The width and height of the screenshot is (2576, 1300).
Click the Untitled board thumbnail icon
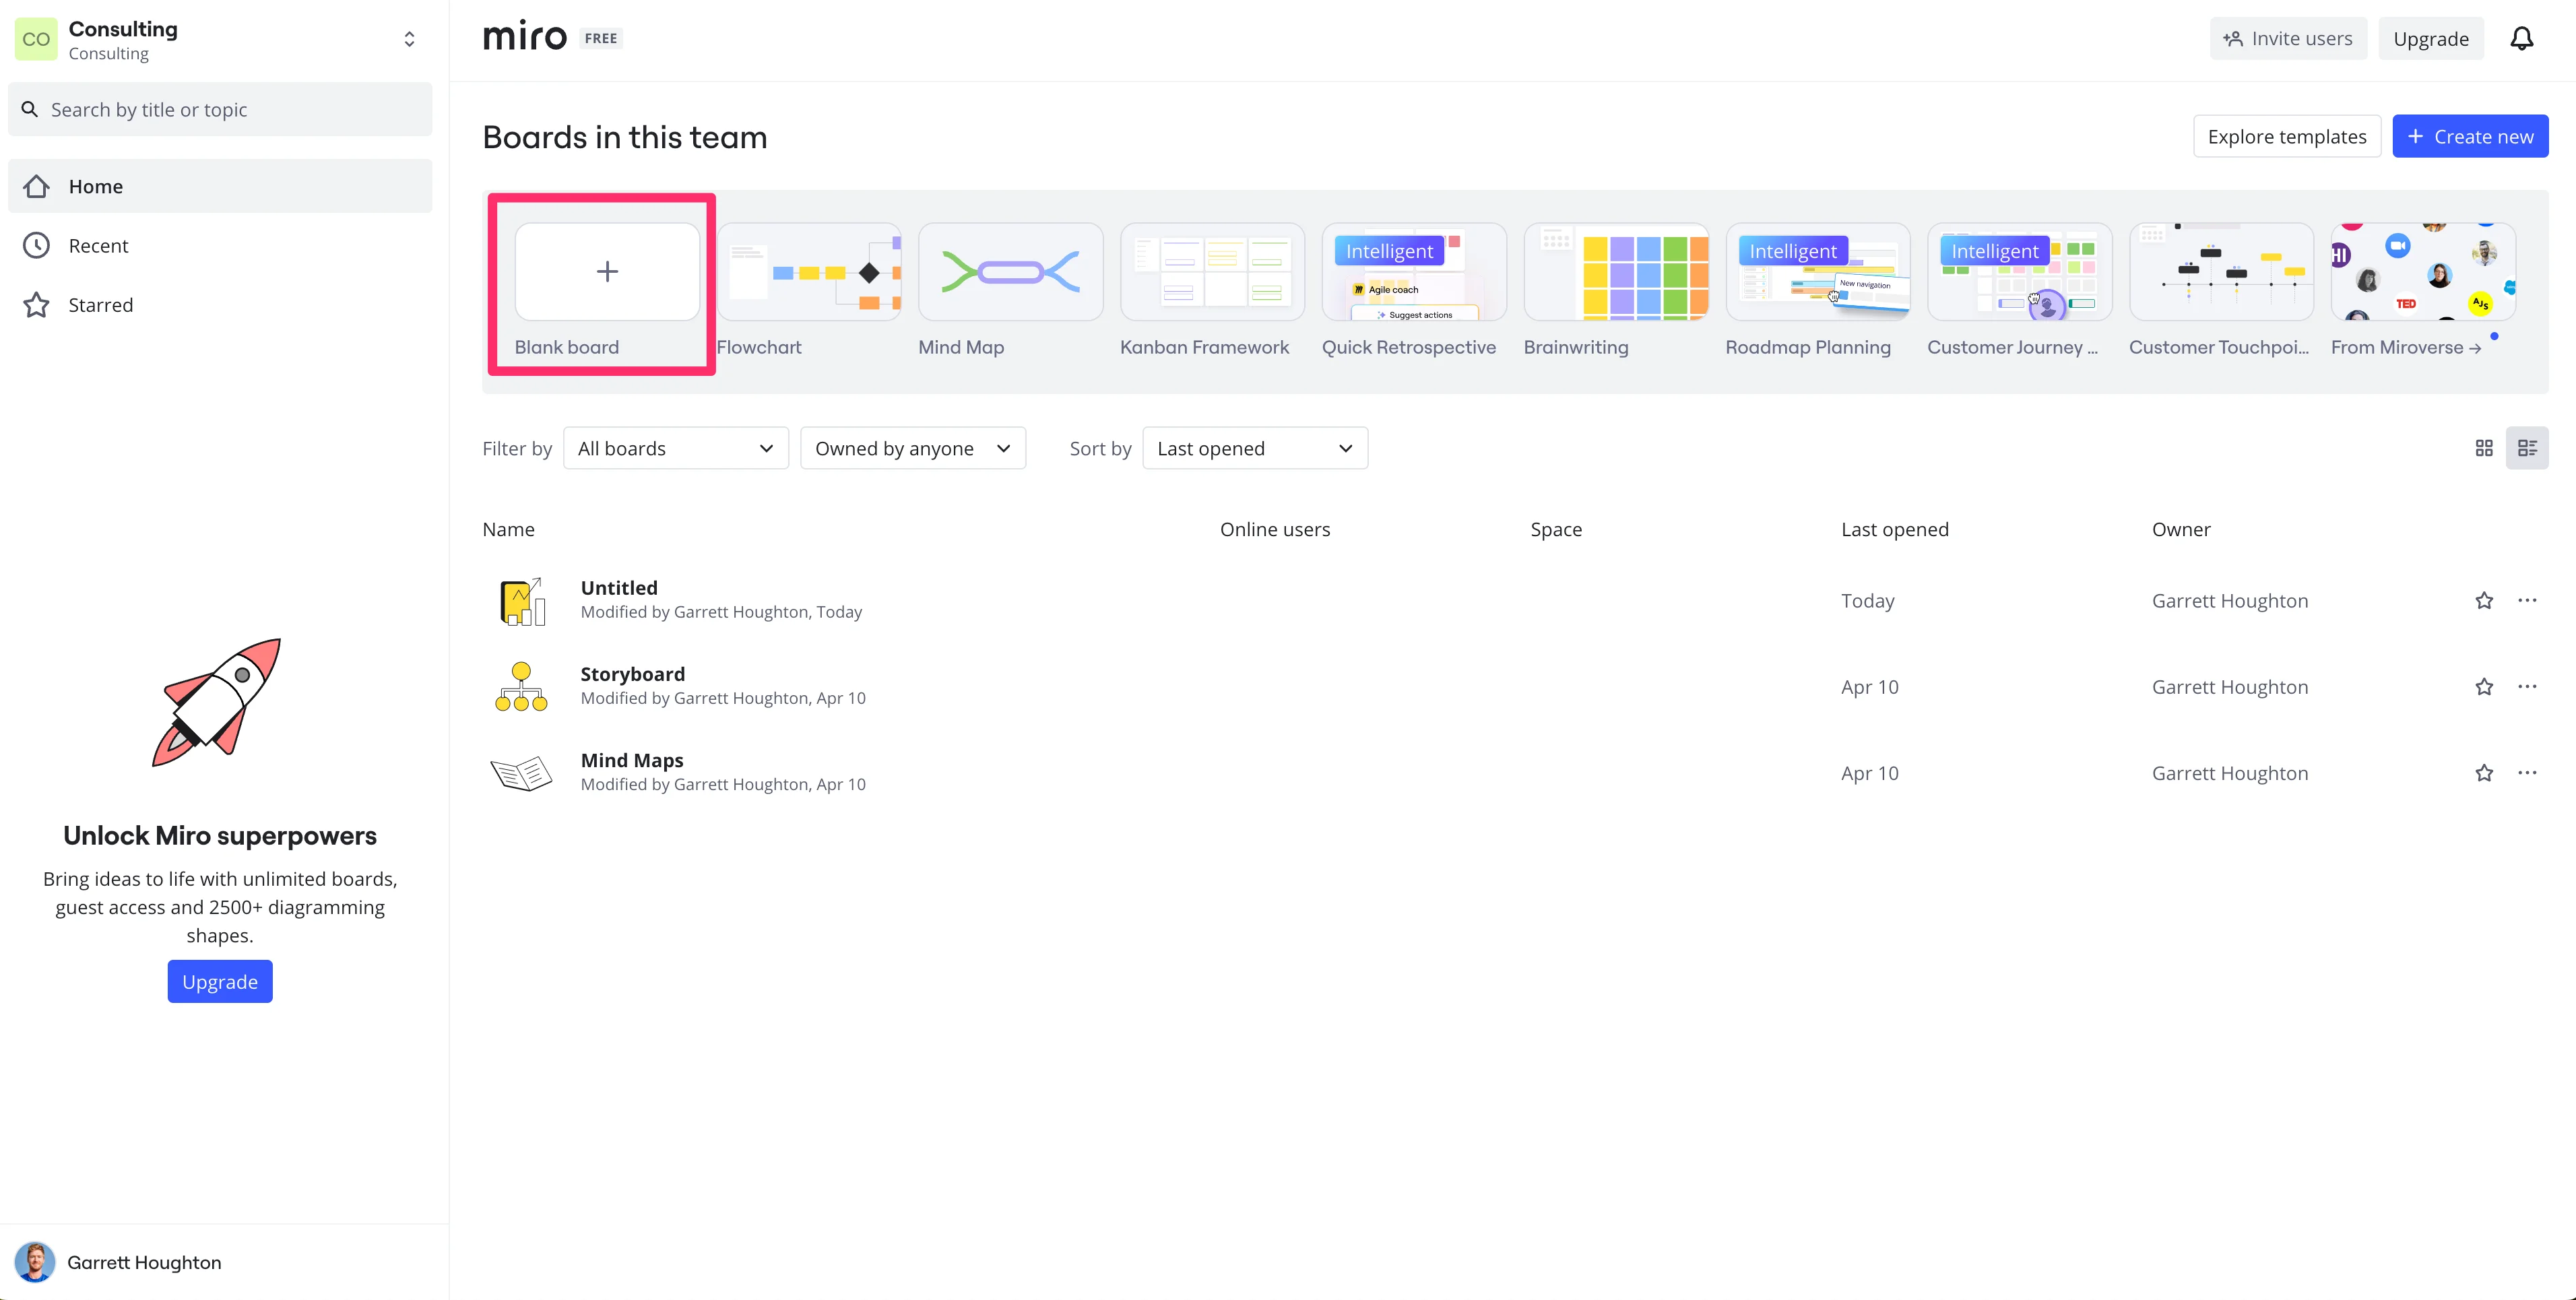[x=521, y=601]
